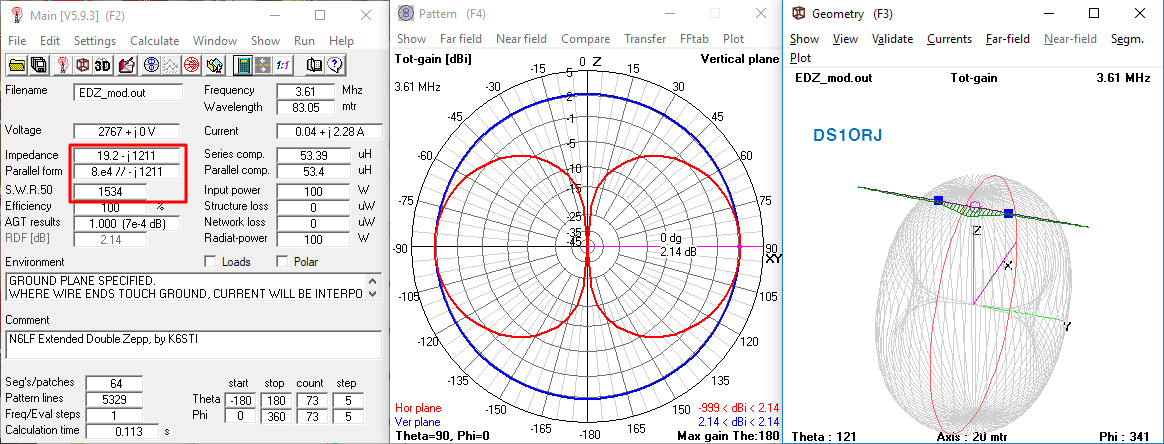Click the edit NEC input file icon
This screenshot has height=444, width=1164.
126,65
